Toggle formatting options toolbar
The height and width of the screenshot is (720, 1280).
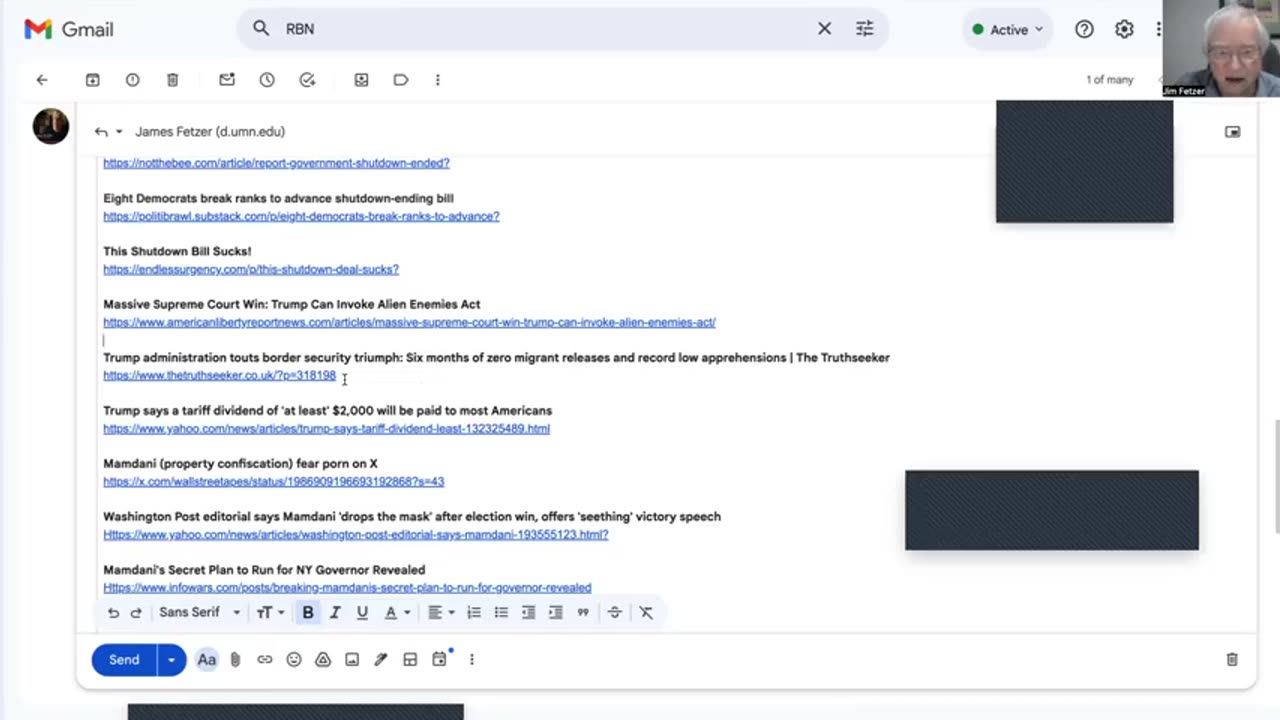click(x=207, y=660)
